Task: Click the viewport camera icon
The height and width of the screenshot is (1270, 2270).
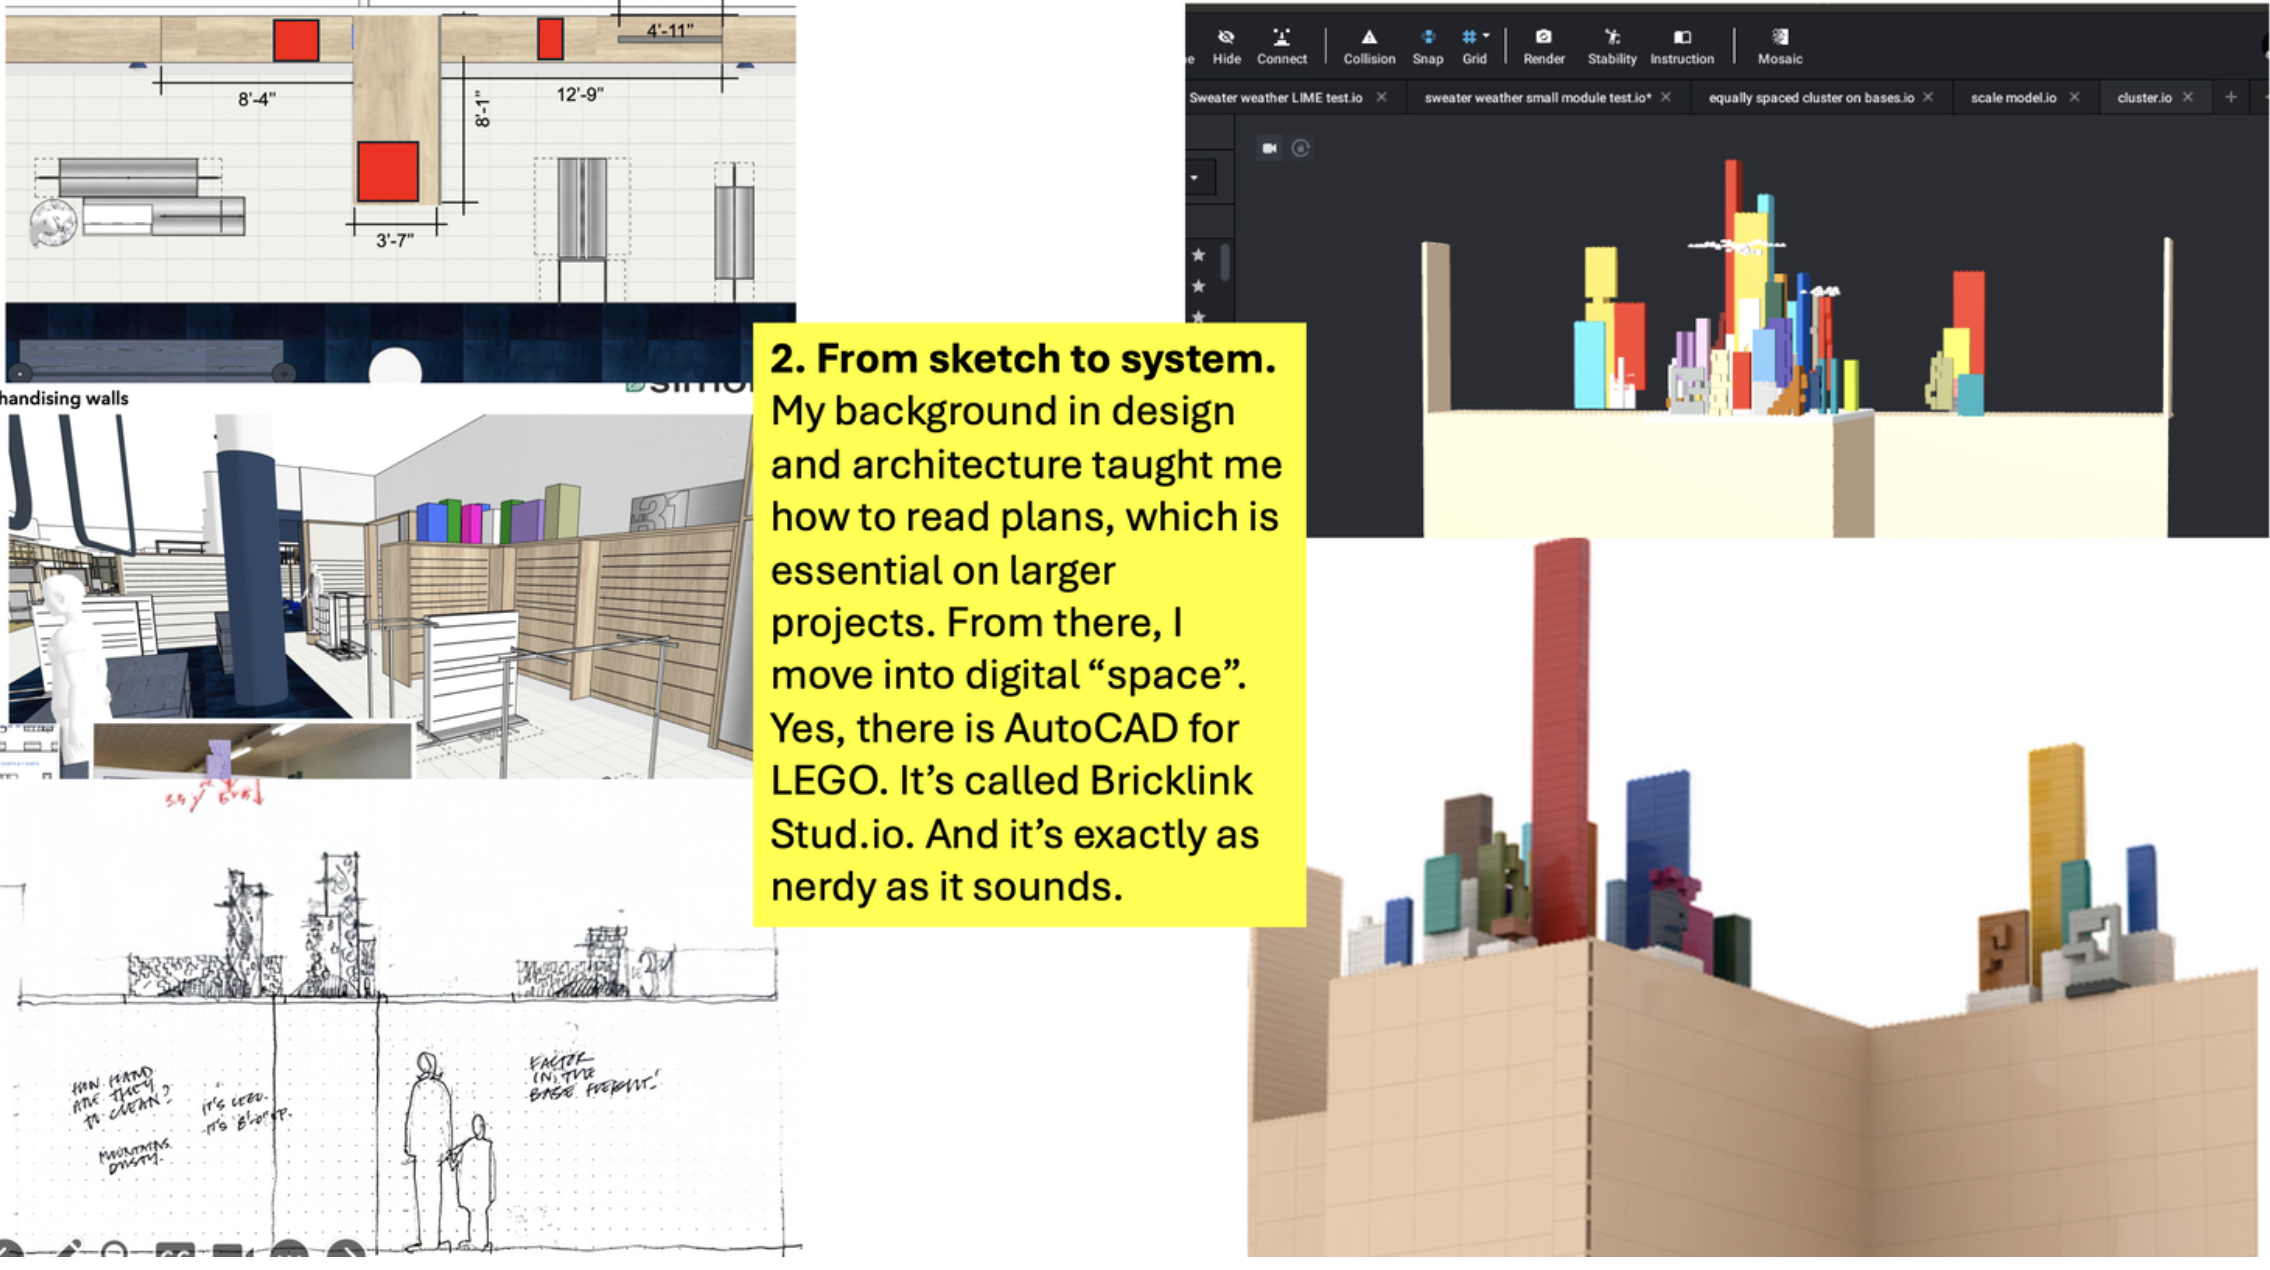Action: pos(1269,148)
